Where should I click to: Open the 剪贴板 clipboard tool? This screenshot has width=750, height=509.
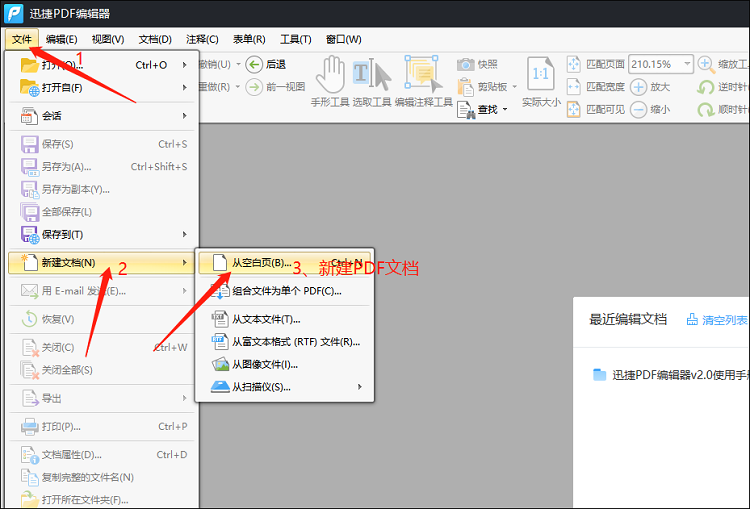pyautogui.click(x=482, y=87)
